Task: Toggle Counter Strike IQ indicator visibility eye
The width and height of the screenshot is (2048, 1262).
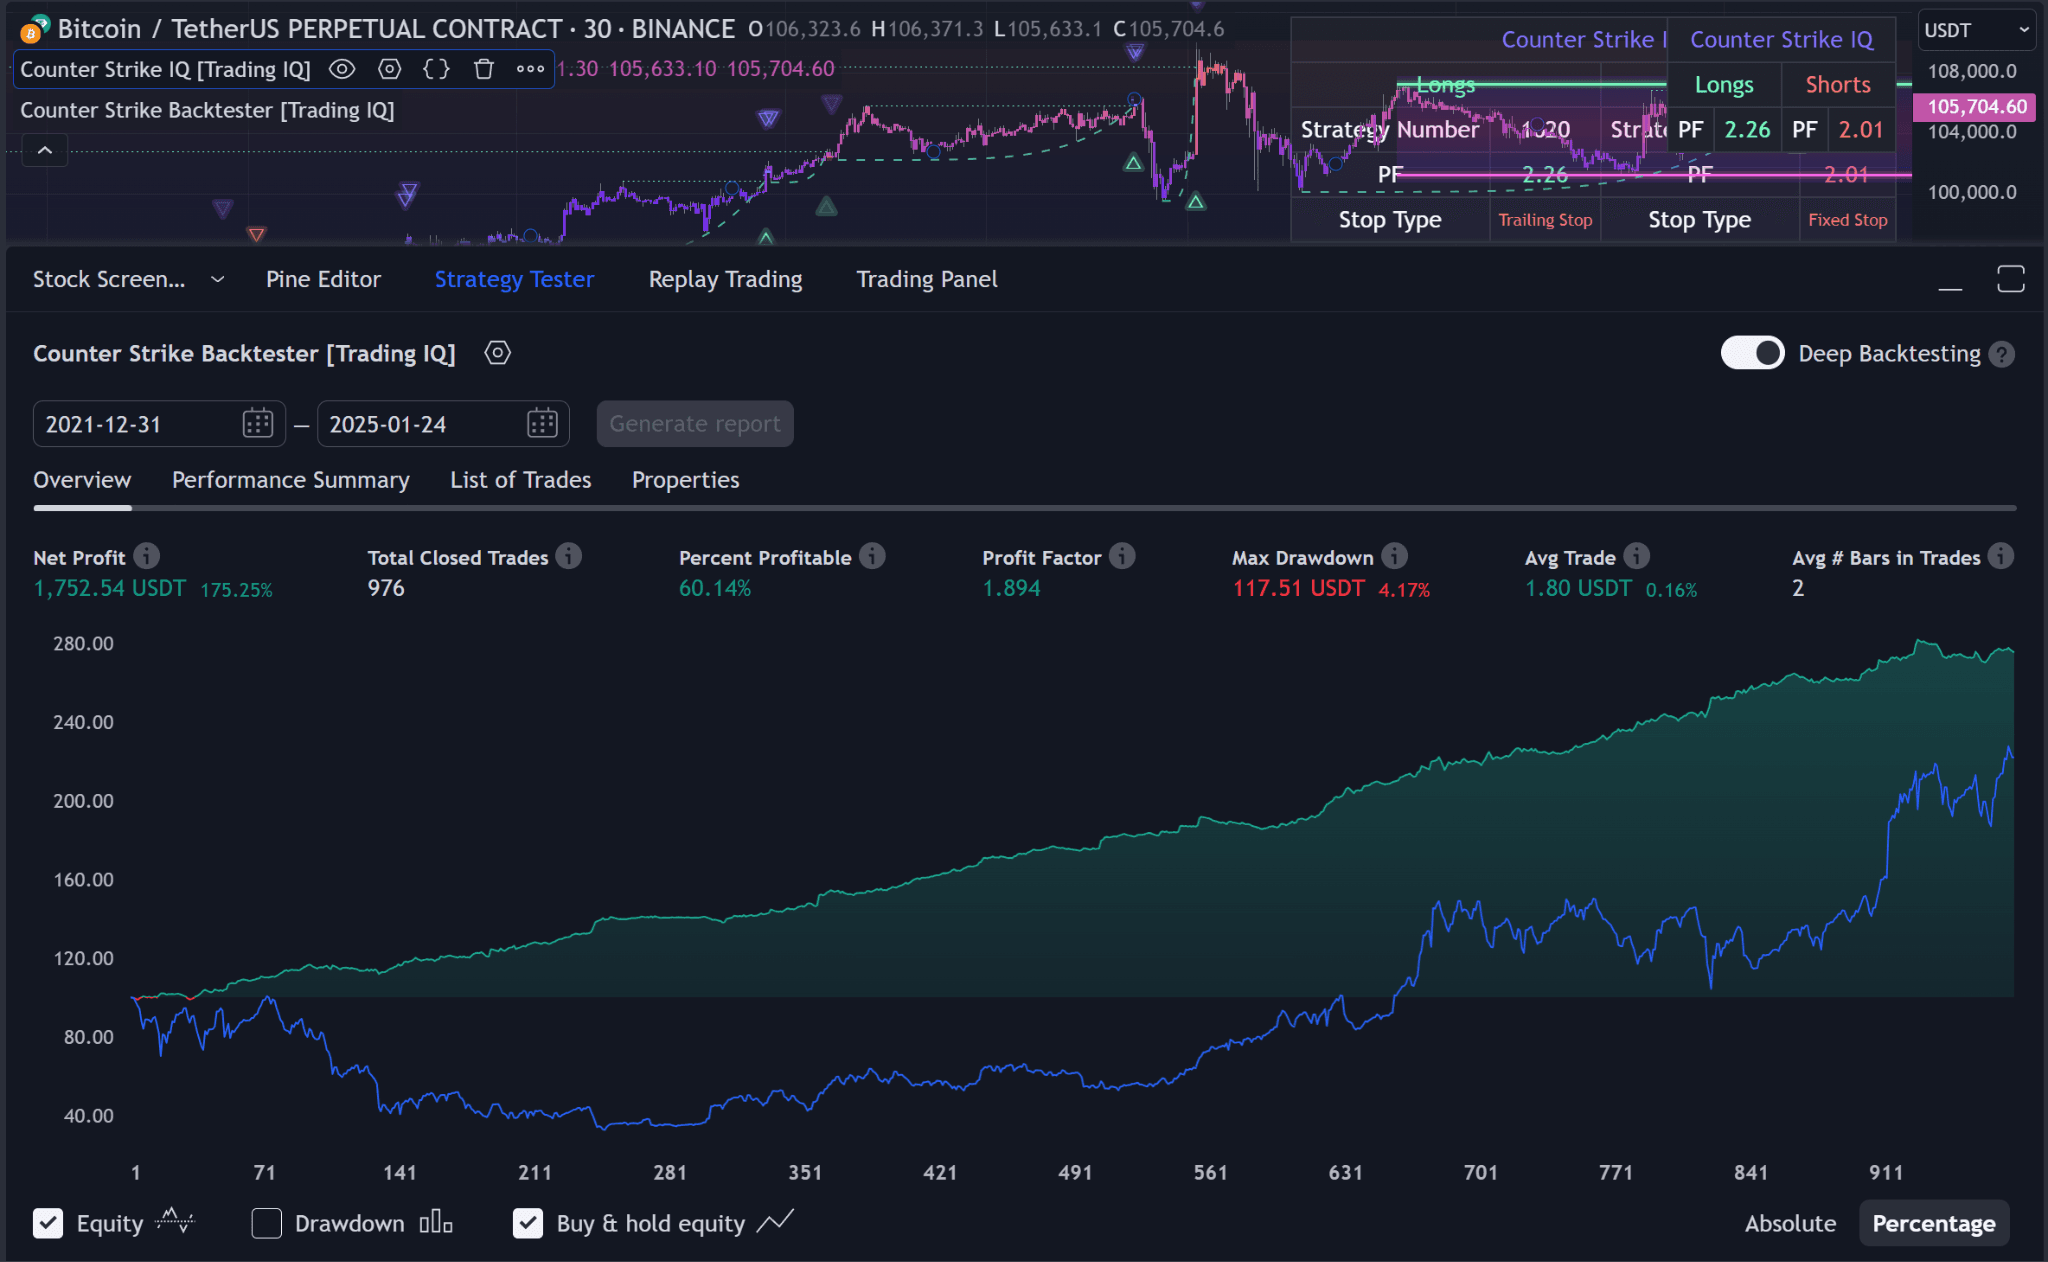Action: [x=342, y=69]
